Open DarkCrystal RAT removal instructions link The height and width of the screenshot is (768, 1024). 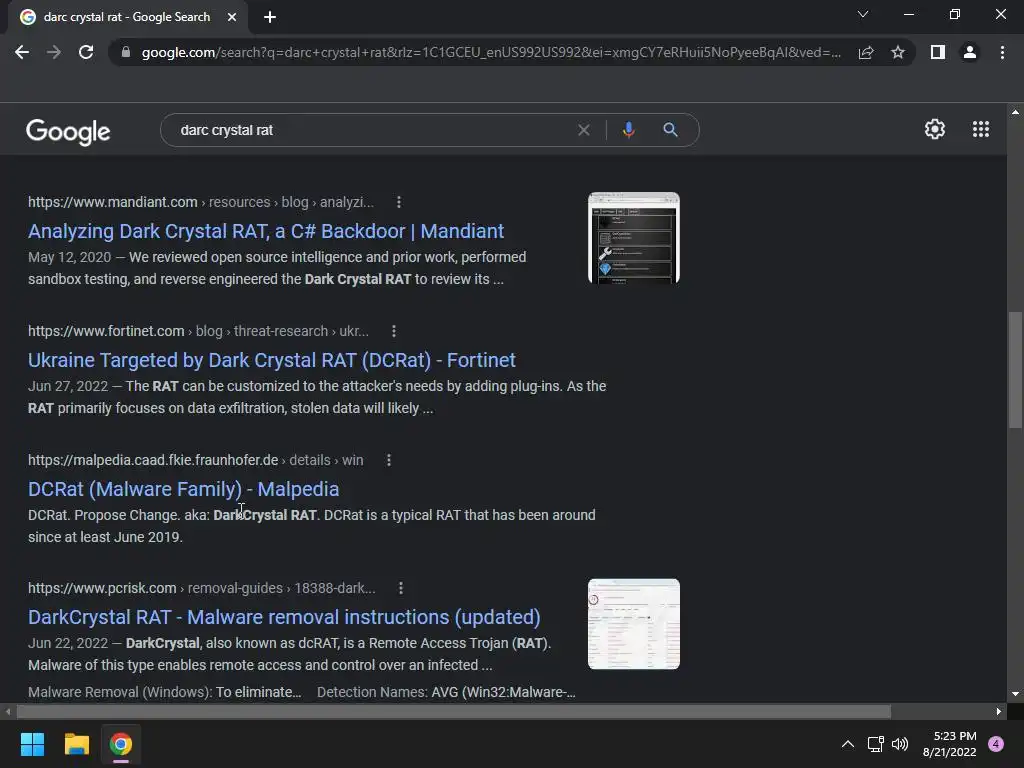coord(284,617)
